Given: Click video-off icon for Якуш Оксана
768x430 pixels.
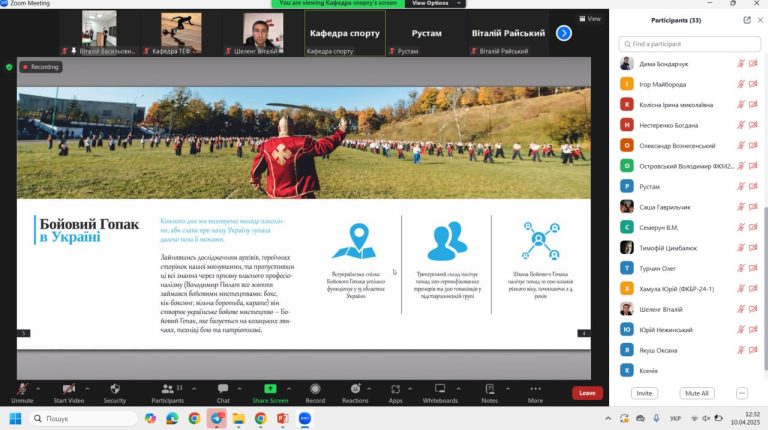Looking at the screenshot, I should point(753,350).
